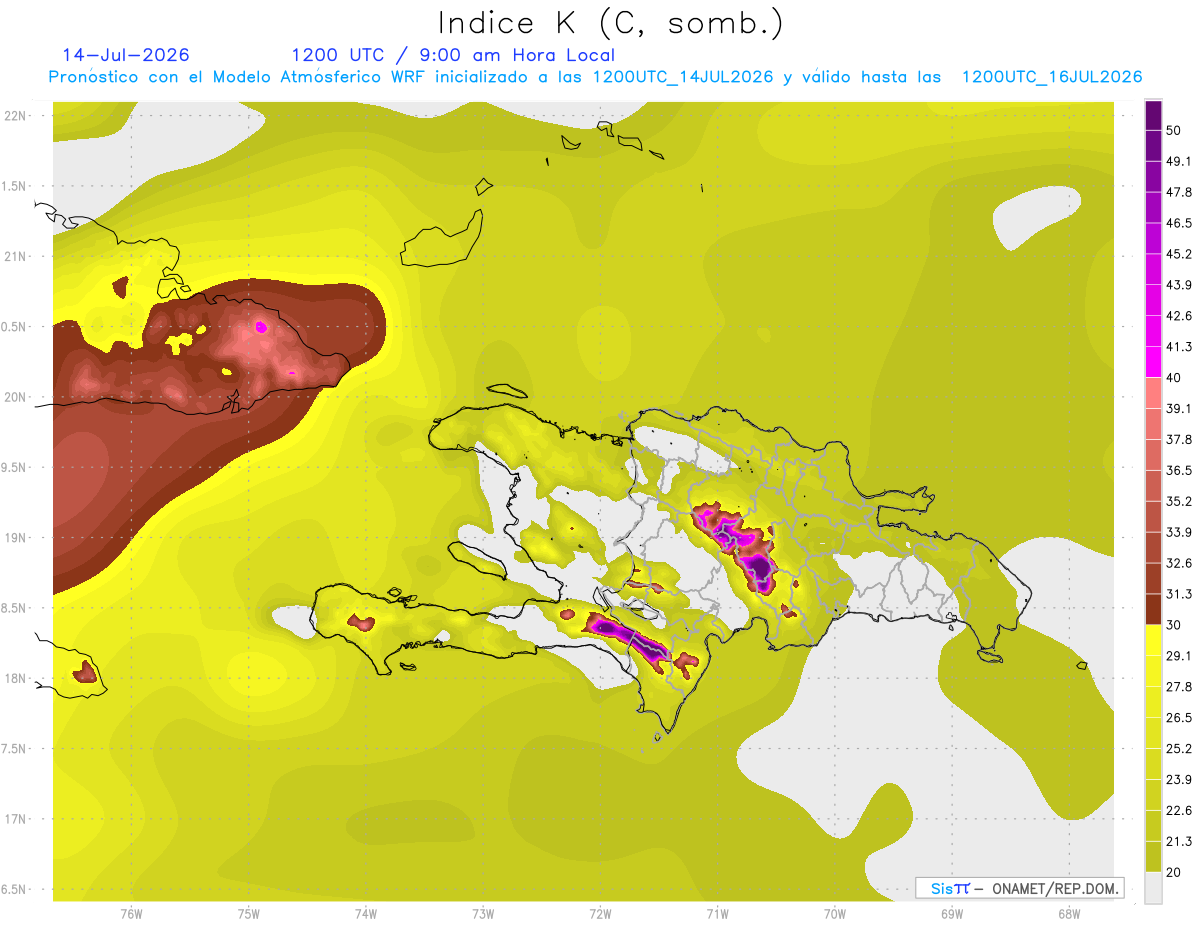
Task: Click the '73W' longitude label
Action: 483,913
